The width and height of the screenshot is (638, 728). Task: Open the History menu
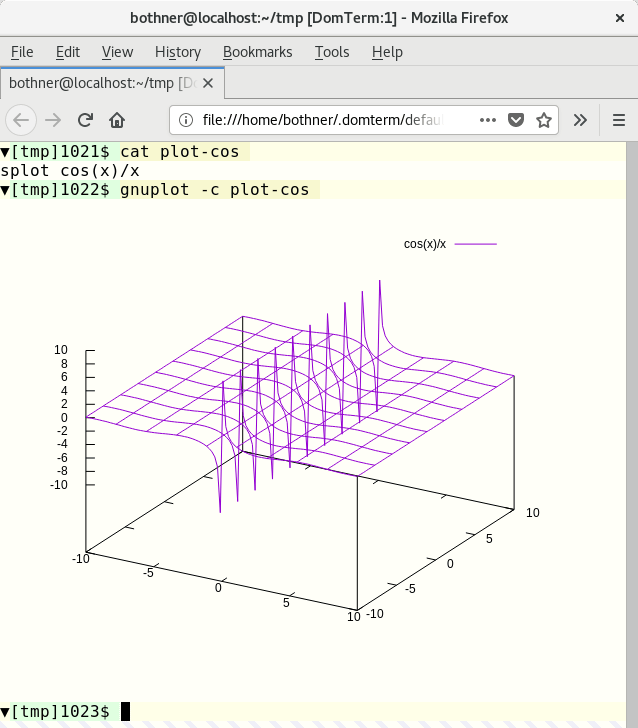pyautogui.click(x=178, y=52)
